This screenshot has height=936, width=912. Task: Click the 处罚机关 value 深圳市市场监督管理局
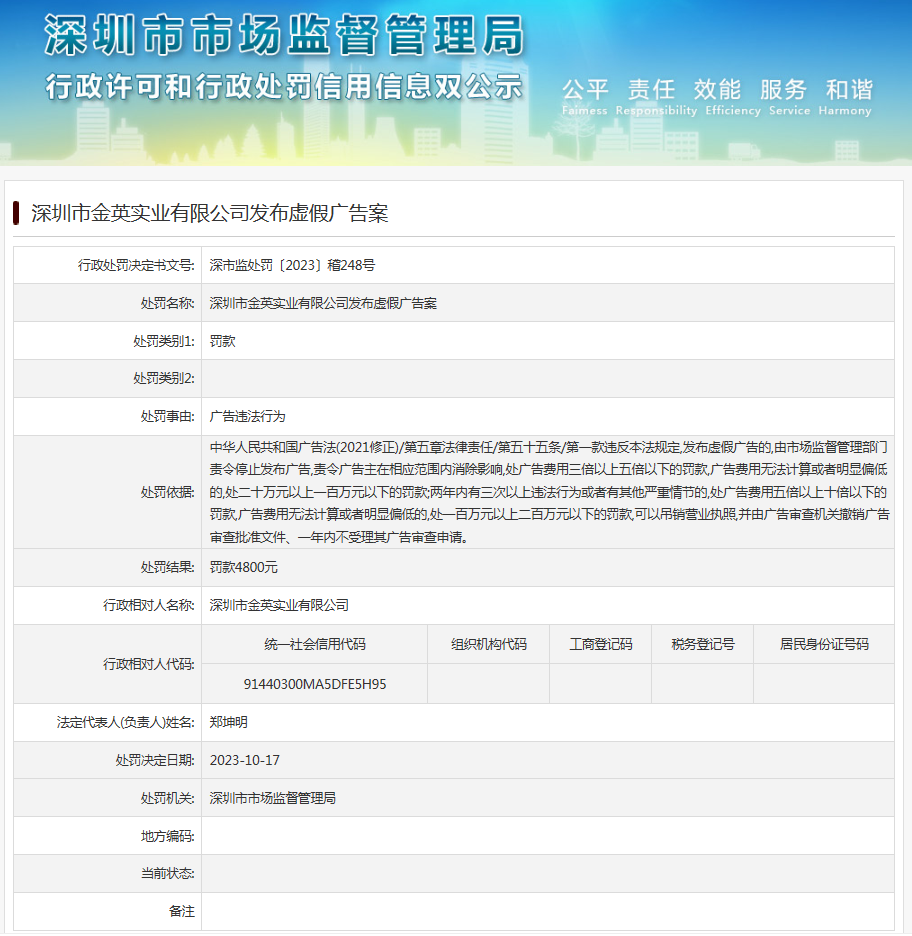click(272, 798)
